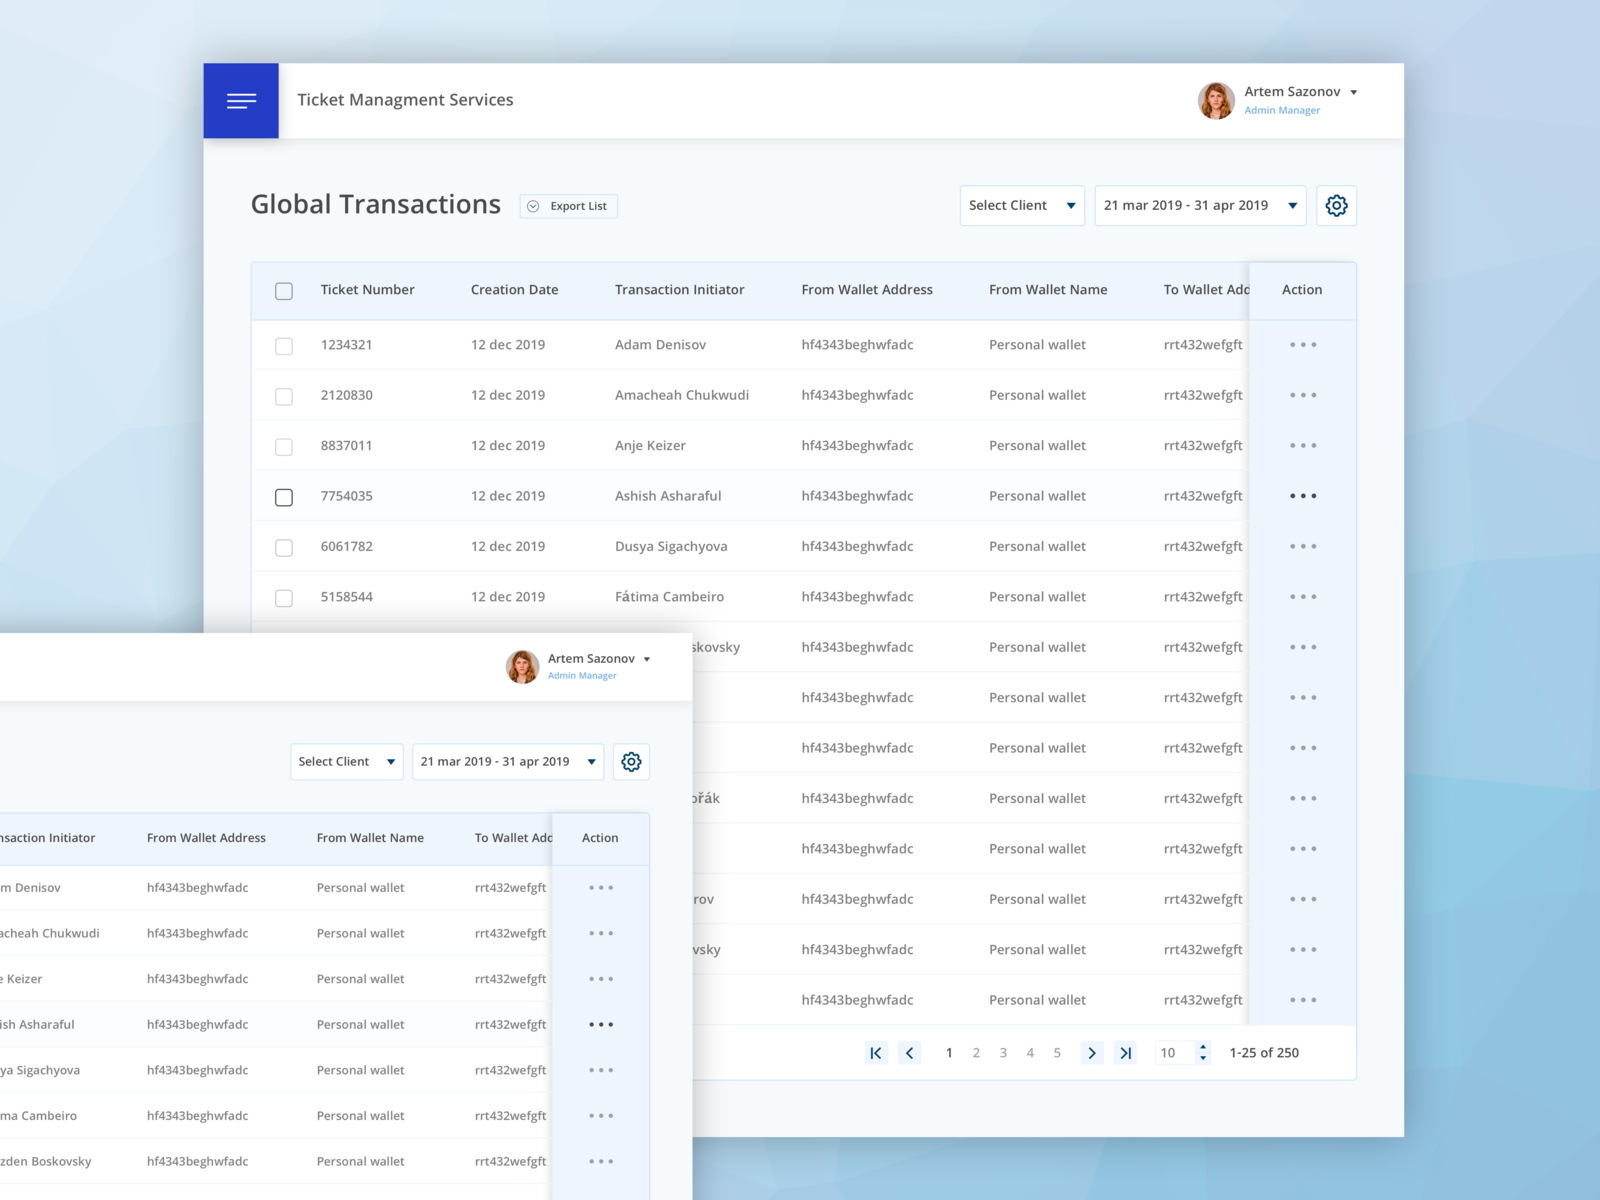Open the settings gear beside the date range

[1336, 205]
